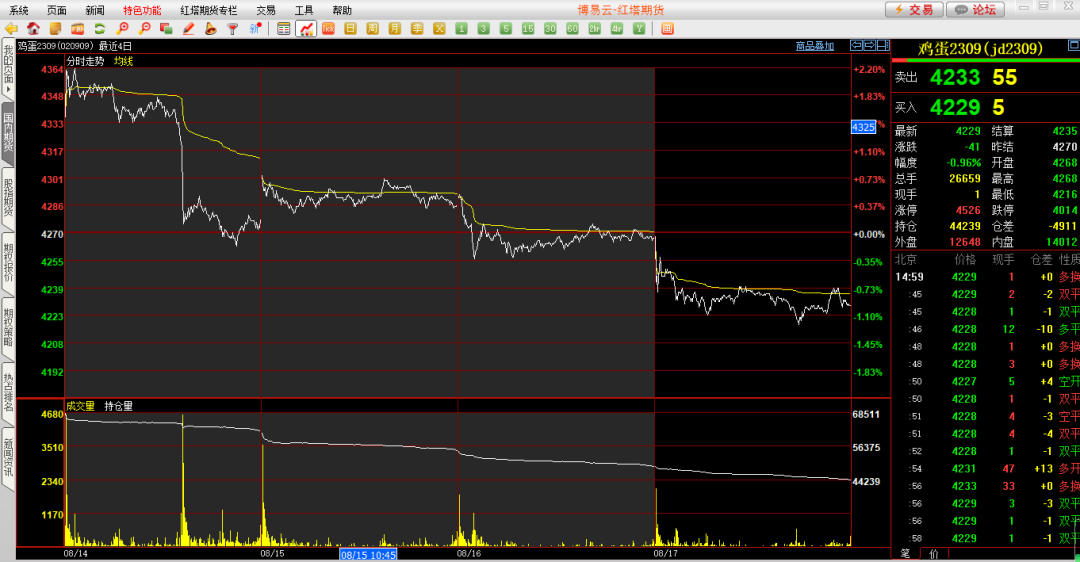Click the funnel filter icon
Screen dimensions: 1080x562
[232, 28]
